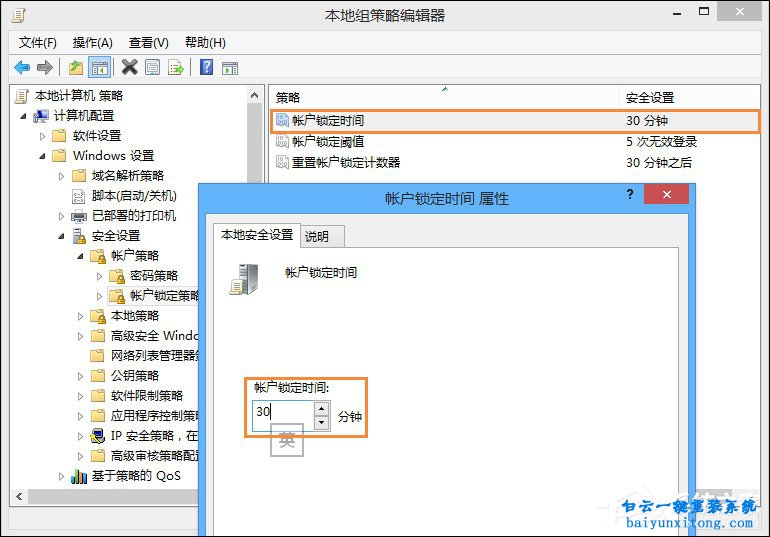Click the Up one level folder icon
770x537 pixels.
click(x=76, y=67)
